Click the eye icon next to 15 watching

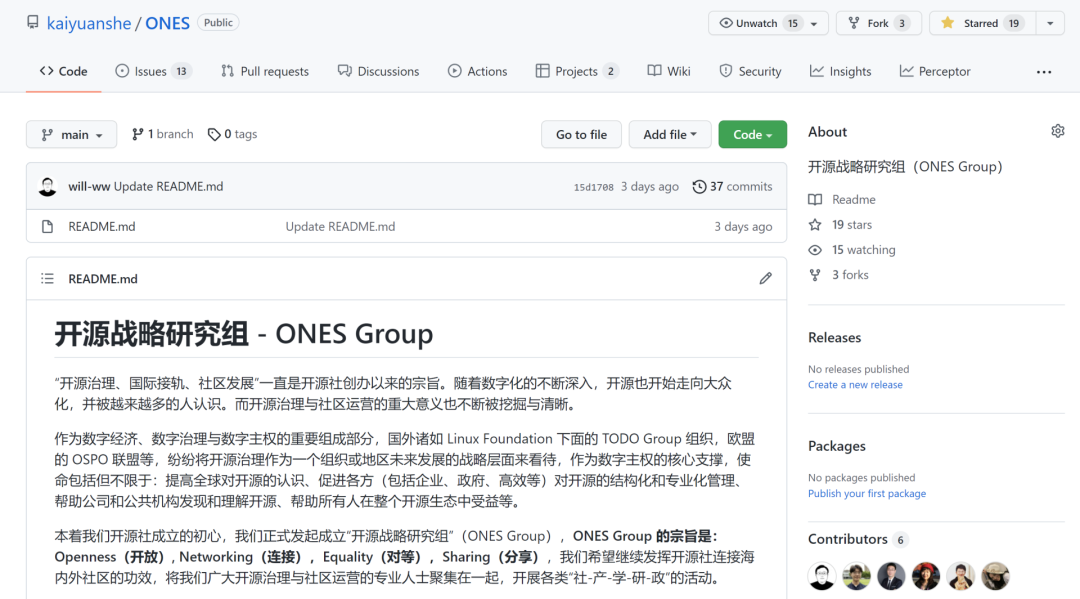[815, 250]
